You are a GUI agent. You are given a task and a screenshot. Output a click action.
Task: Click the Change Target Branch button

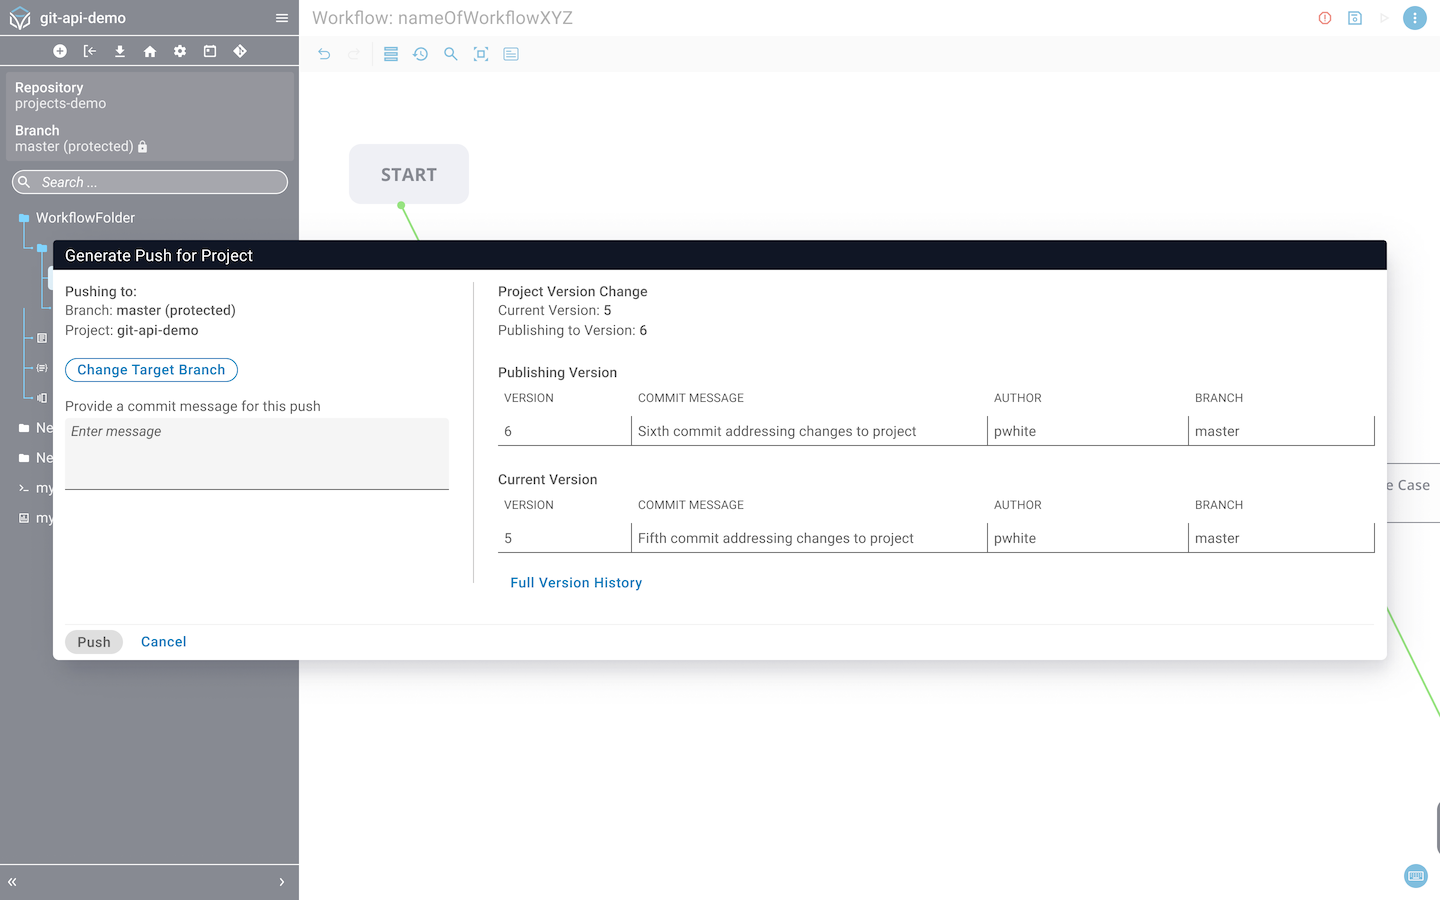(x=151, y=370)
